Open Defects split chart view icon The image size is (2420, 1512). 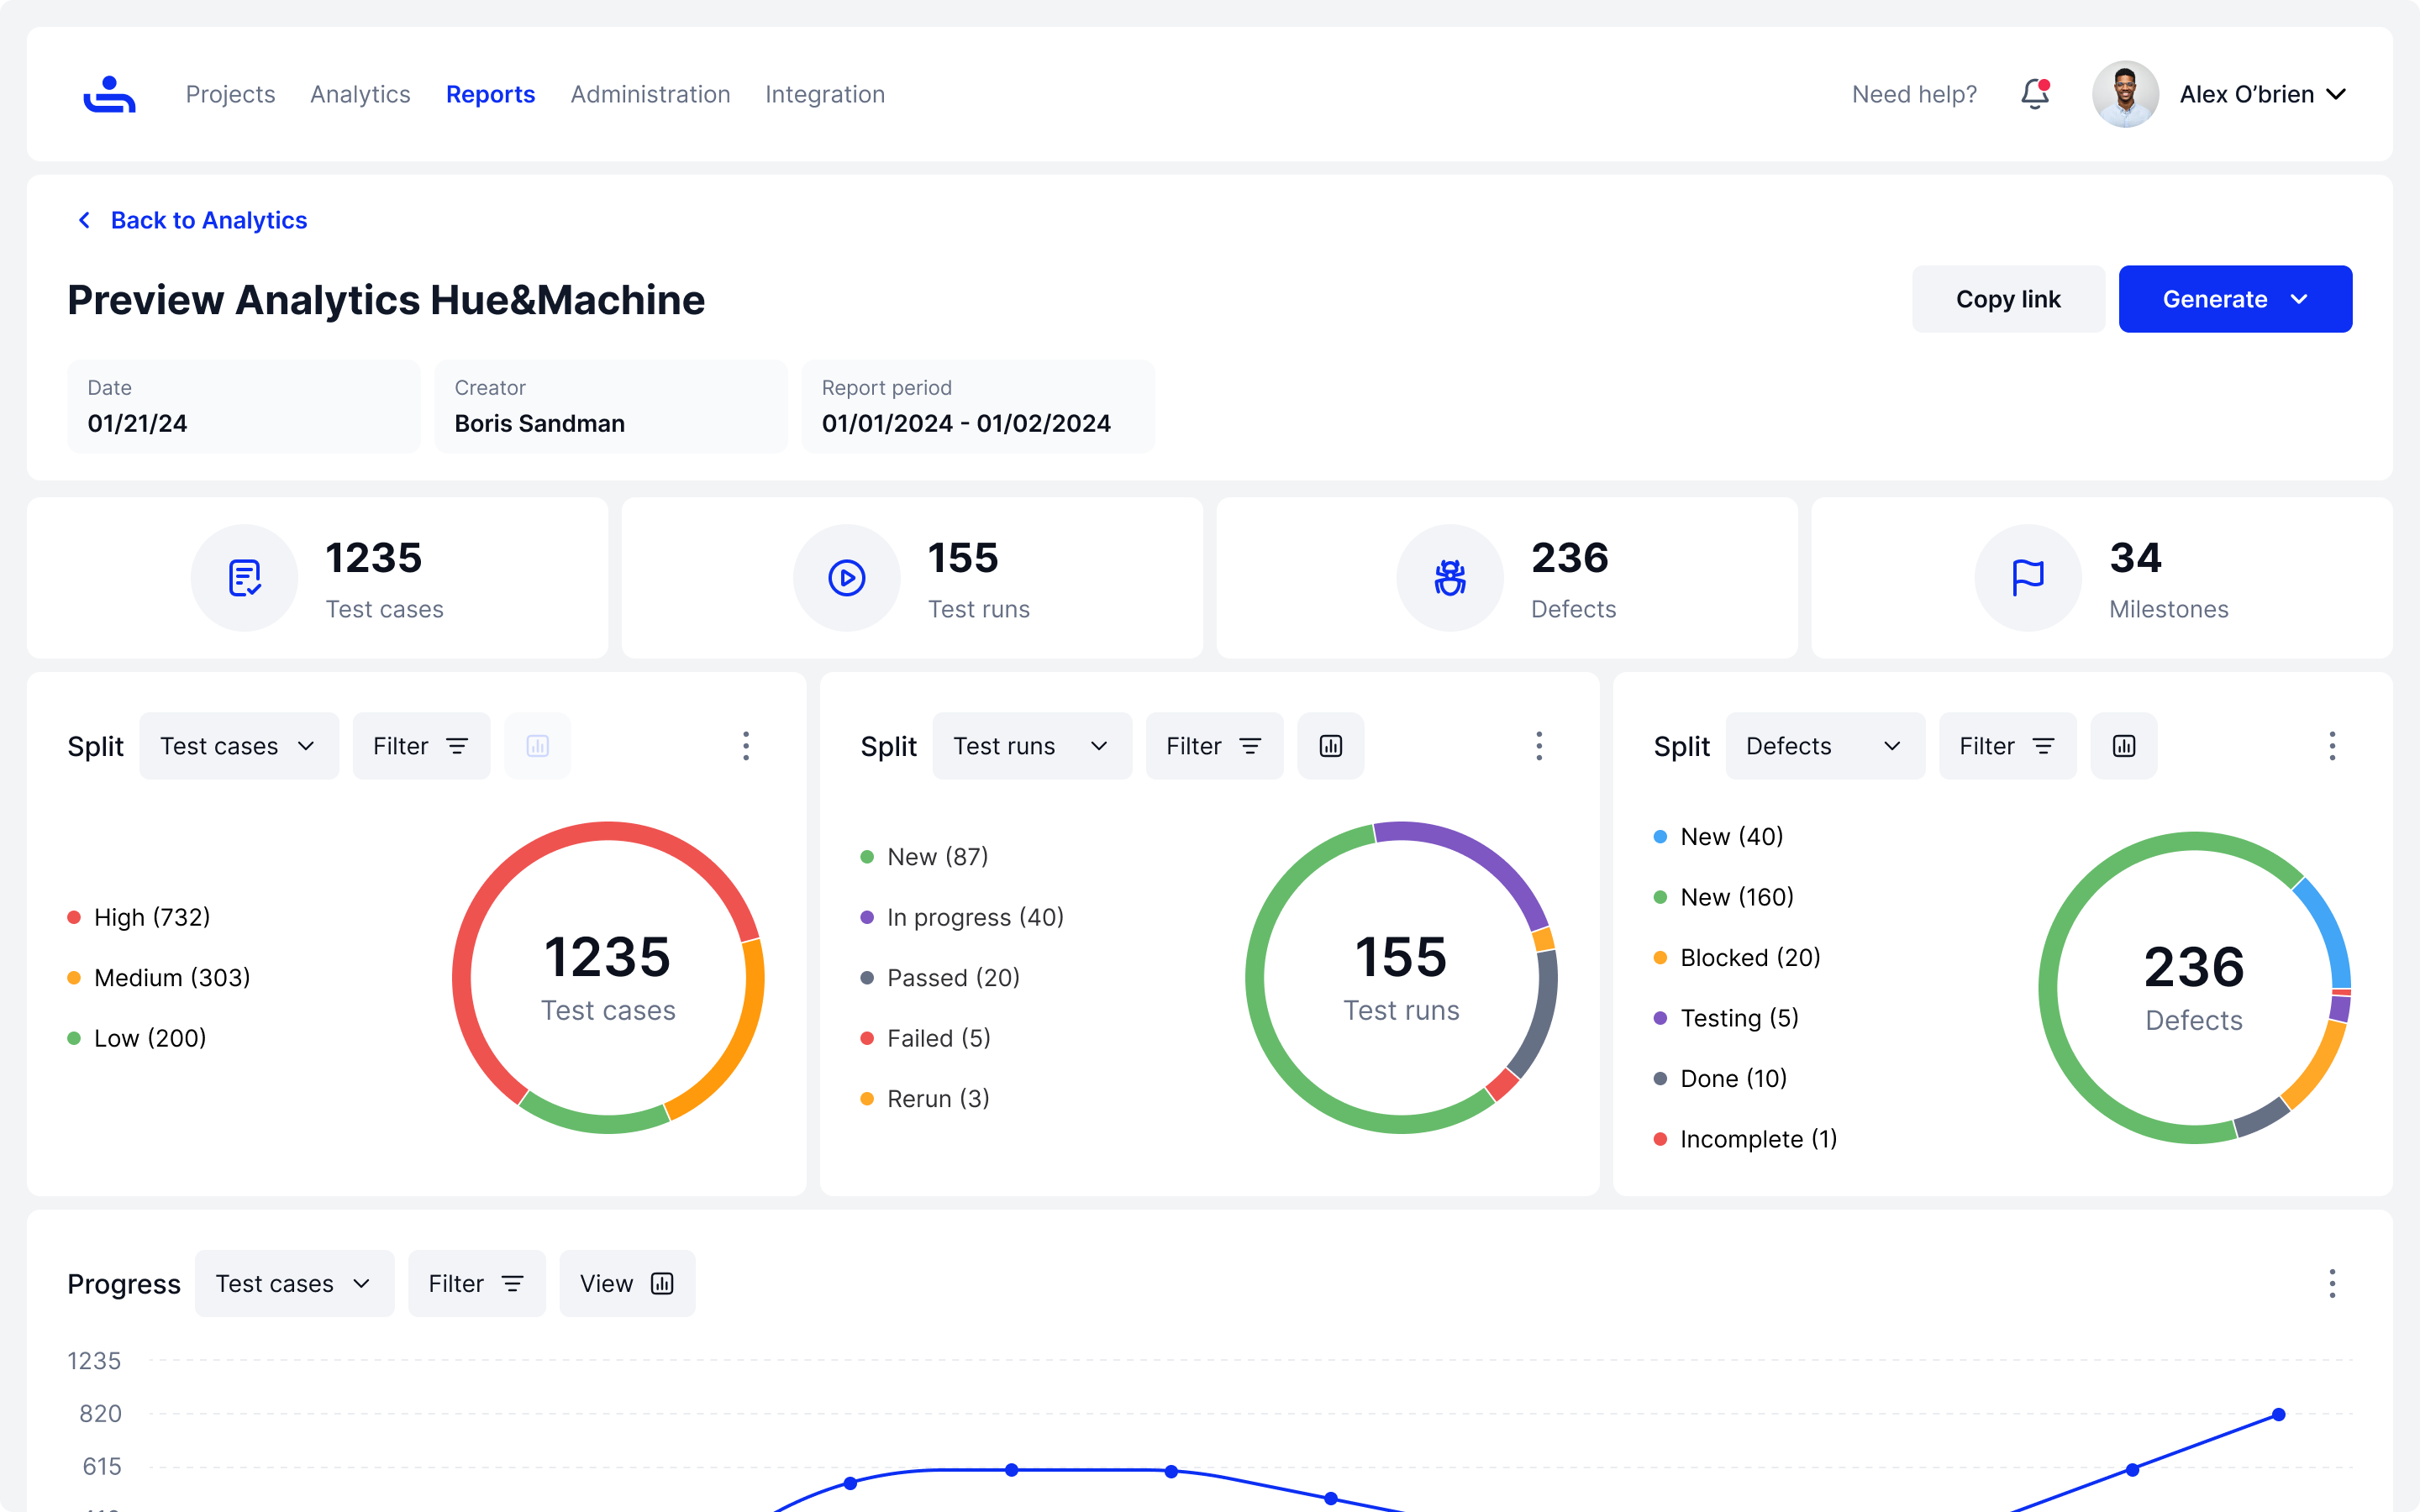coord(2123,746)
